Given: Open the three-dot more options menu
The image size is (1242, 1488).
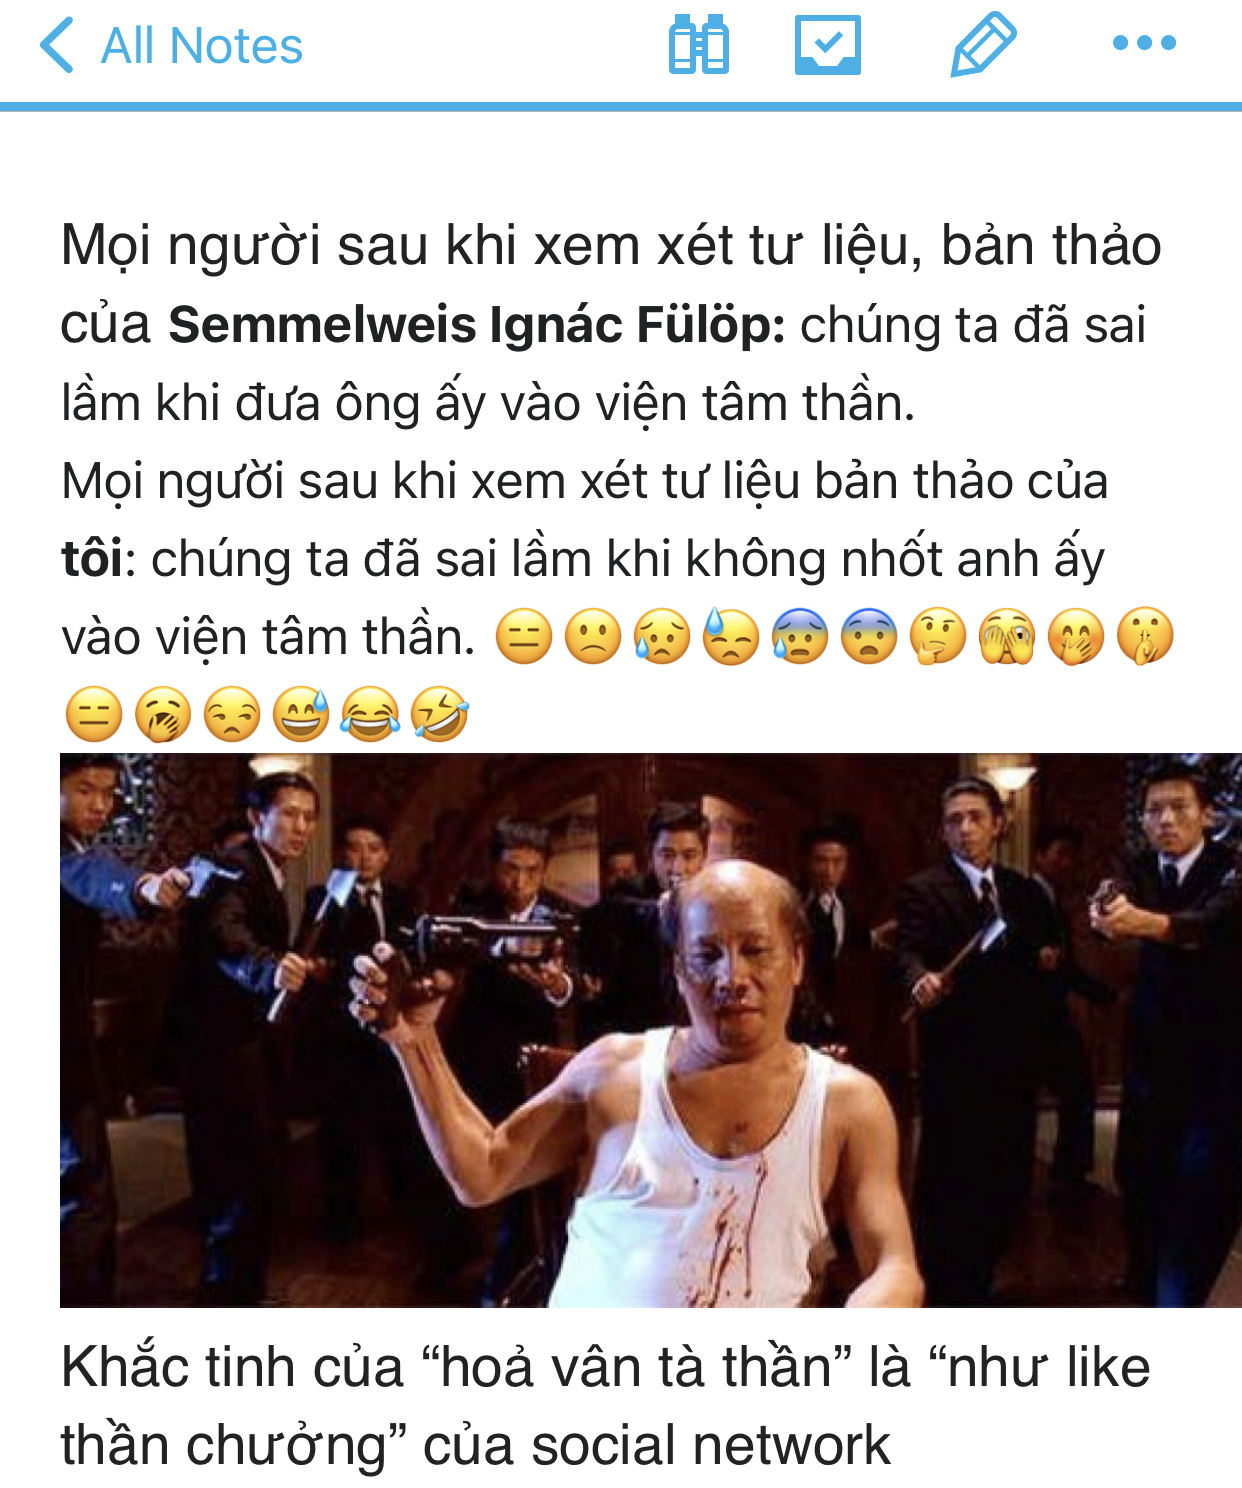Looking at the screenshot, I should [x=1145, y=43].
